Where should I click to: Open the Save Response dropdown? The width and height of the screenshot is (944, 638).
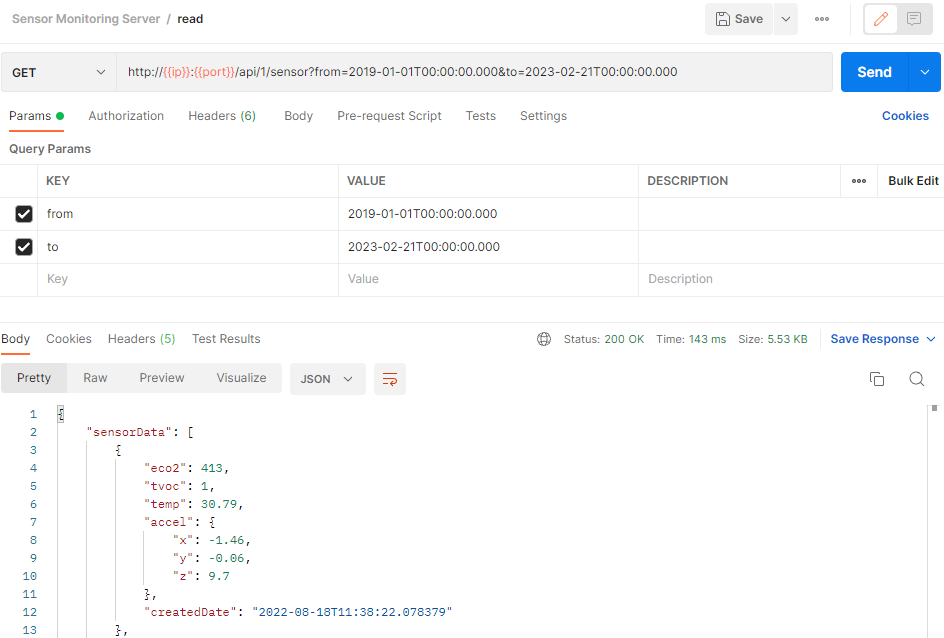point(883,339)
